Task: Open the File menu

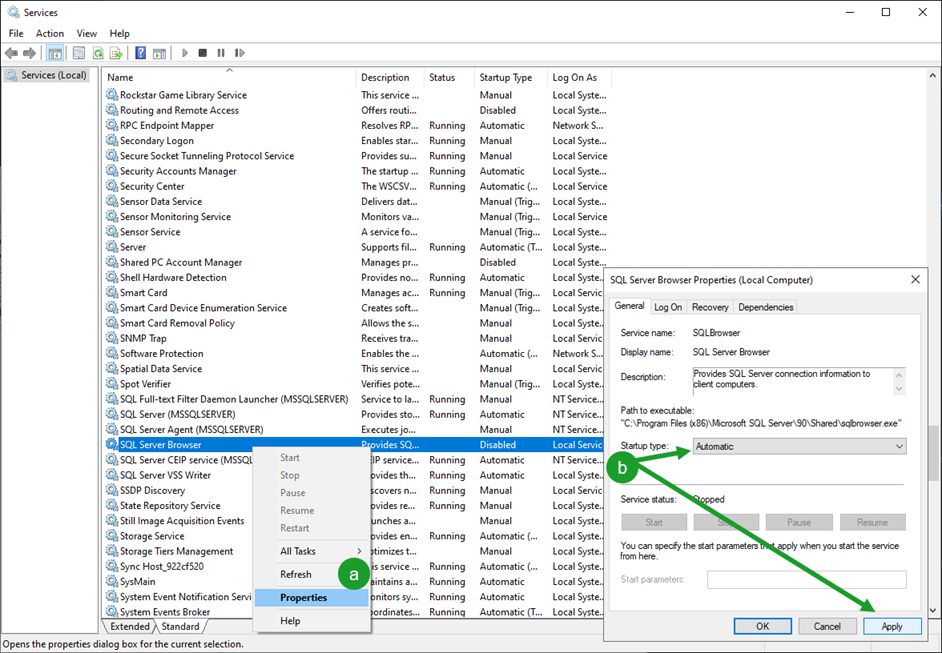Action: pyautogui.click(x=16, y=34)
